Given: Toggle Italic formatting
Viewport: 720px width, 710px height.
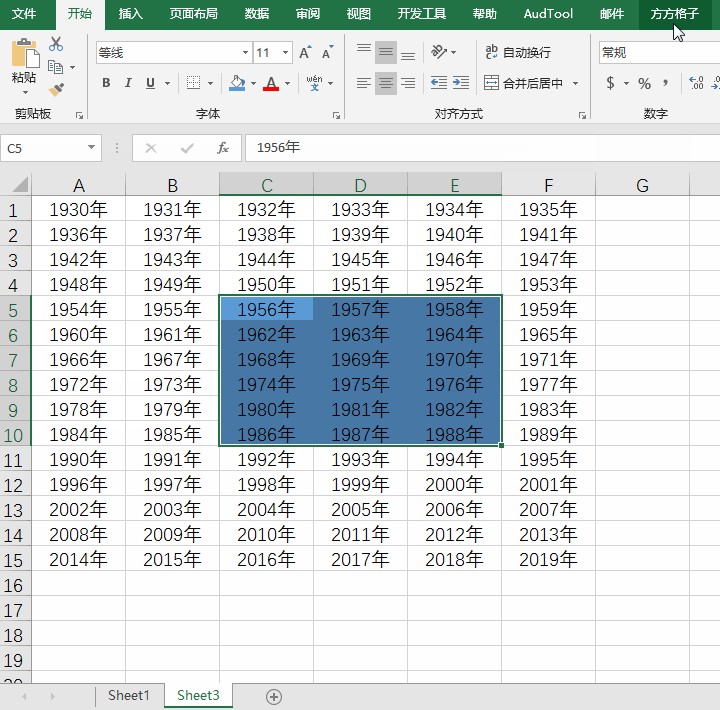Looking at the screenshot, I should point(128,83).
